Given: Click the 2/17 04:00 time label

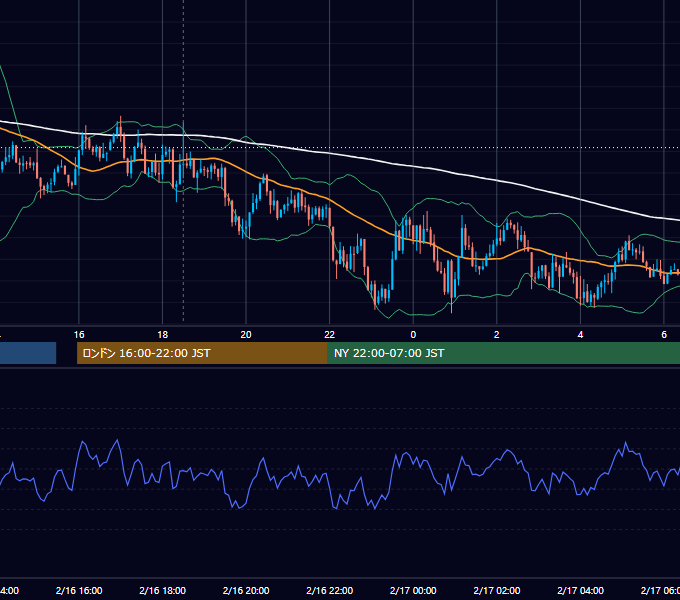Looking at the screenshot, I should [580, 590].
